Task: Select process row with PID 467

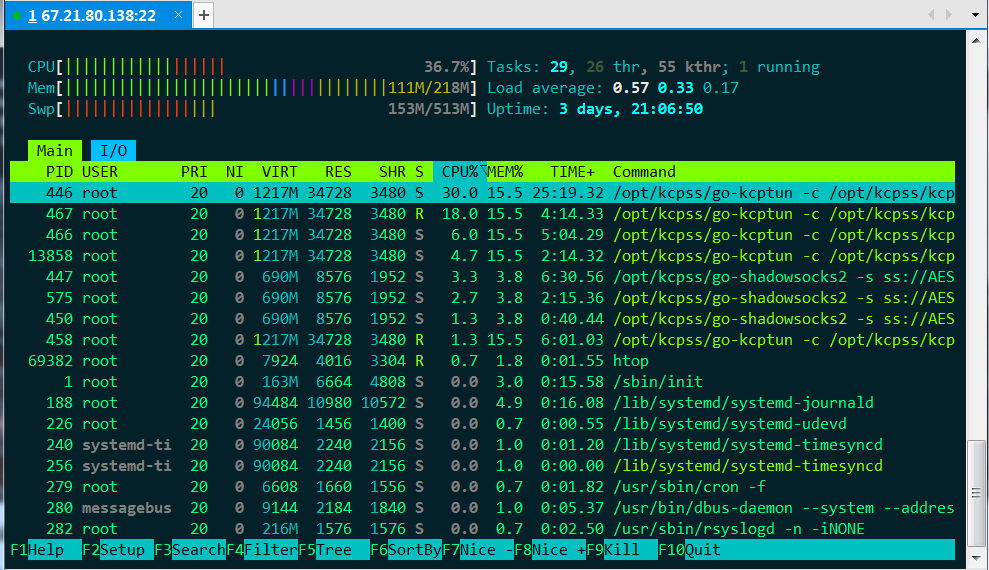Action: point(483,214)
